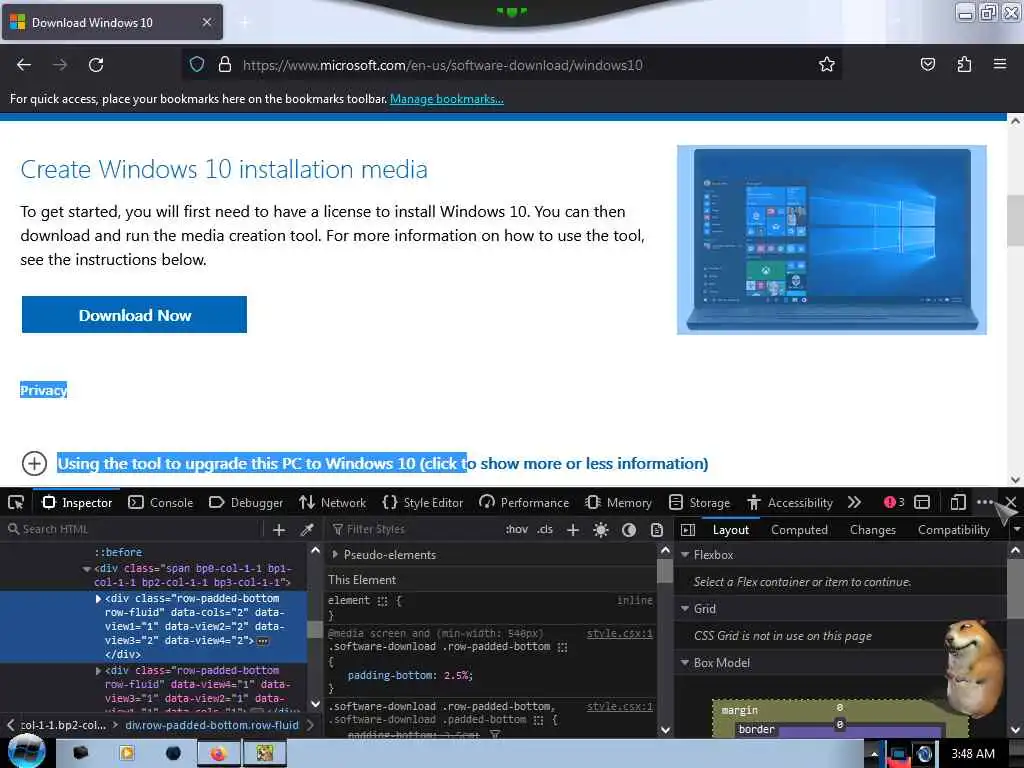Show all sidebar tabs dropdown
Image resolution: width=1024 pixels, height=768 pixels.
click(1016, 530)
